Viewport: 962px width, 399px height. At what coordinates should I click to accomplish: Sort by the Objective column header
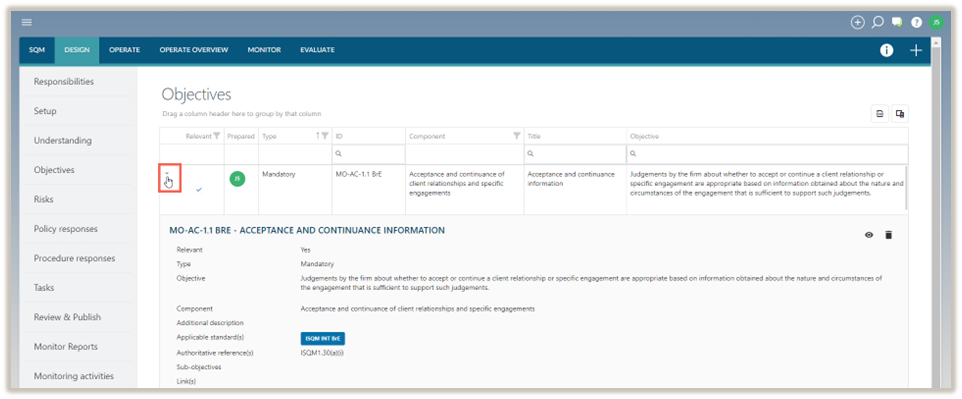pos(644,136)
